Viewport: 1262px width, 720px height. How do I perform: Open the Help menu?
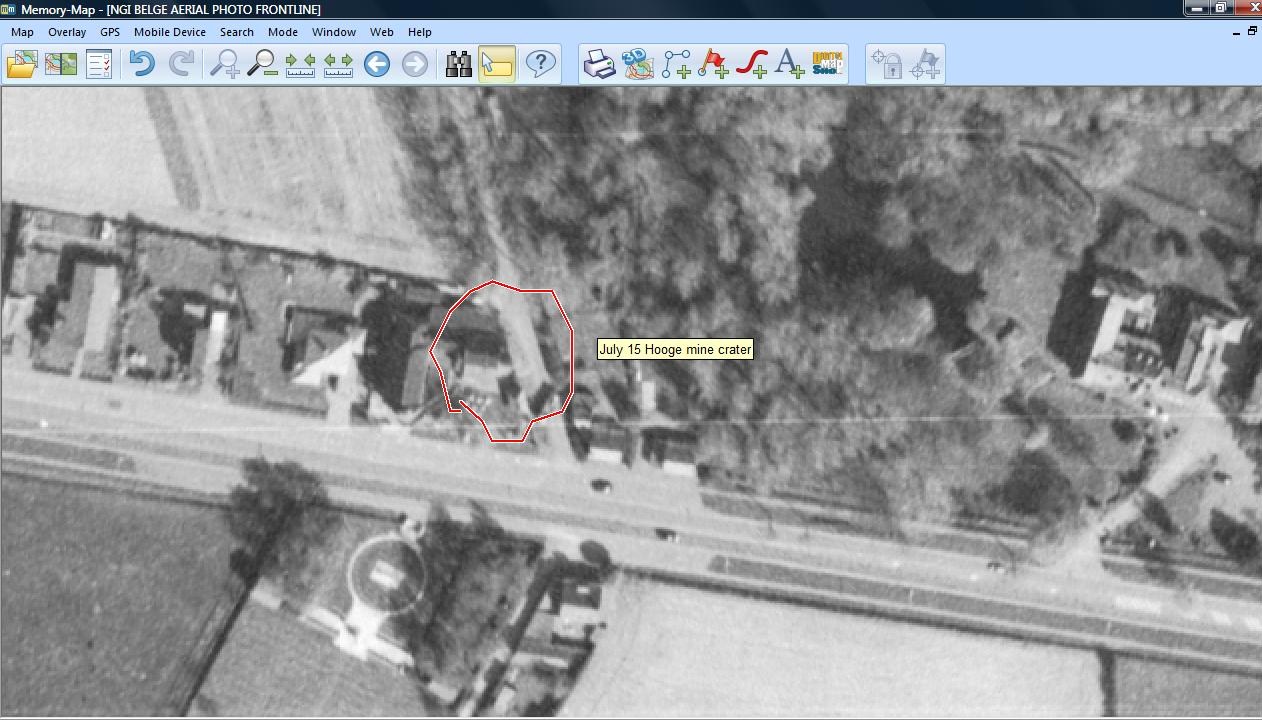coord(420,32)
